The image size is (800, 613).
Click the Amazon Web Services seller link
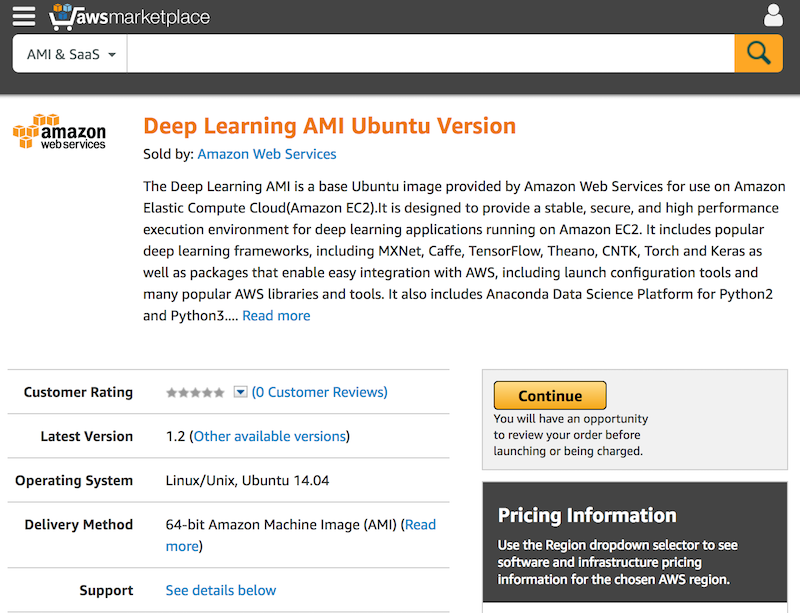coord(267,154)
